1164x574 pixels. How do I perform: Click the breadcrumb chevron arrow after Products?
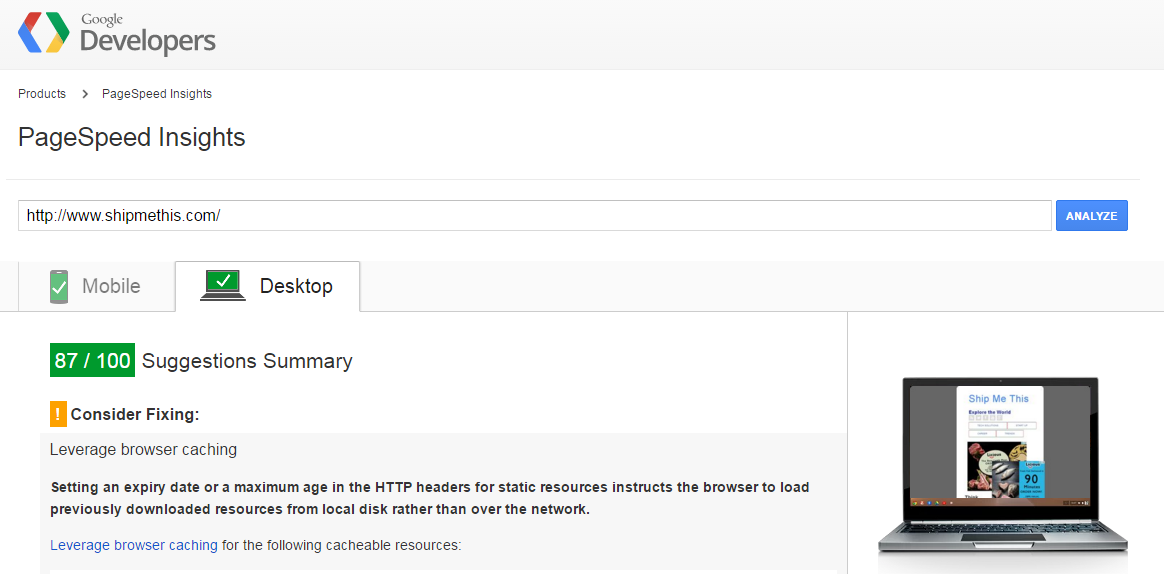click(x=85, y=94)
